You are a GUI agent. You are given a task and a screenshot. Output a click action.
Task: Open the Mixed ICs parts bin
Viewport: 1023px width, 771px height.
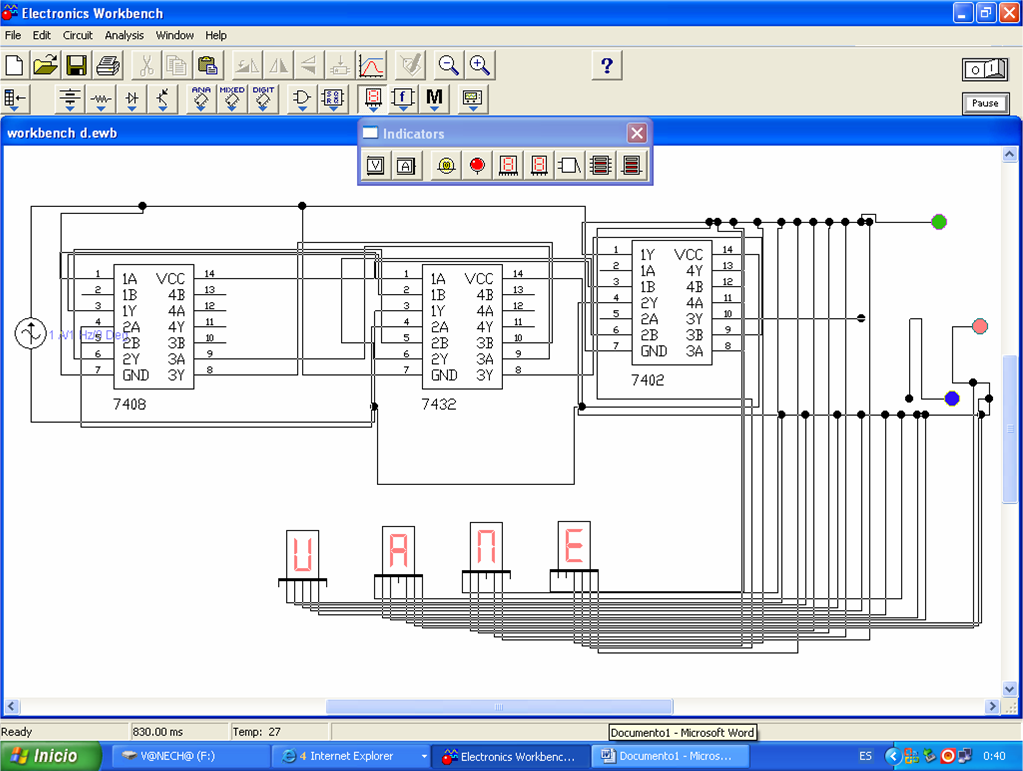click(x=232, y=98)
